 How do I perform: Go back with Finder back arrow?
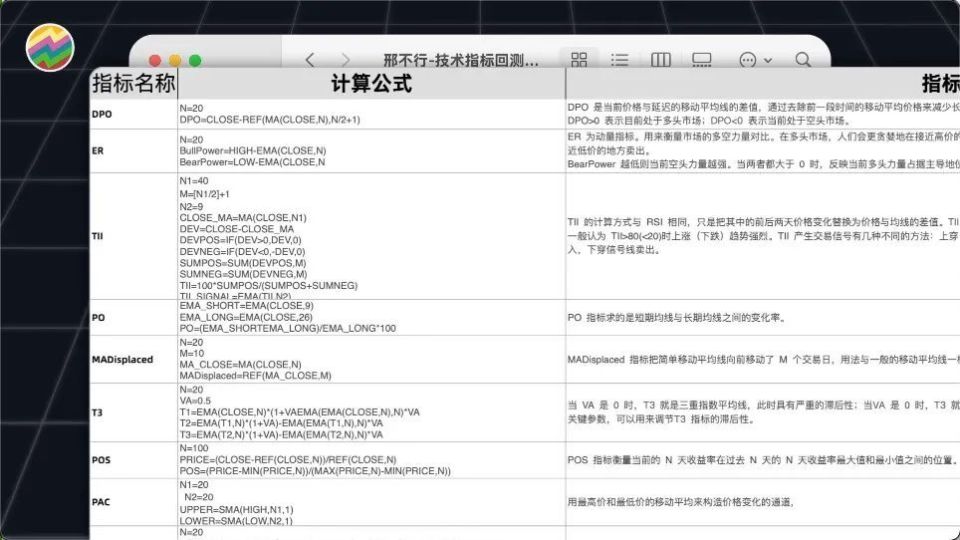[310, 59]
